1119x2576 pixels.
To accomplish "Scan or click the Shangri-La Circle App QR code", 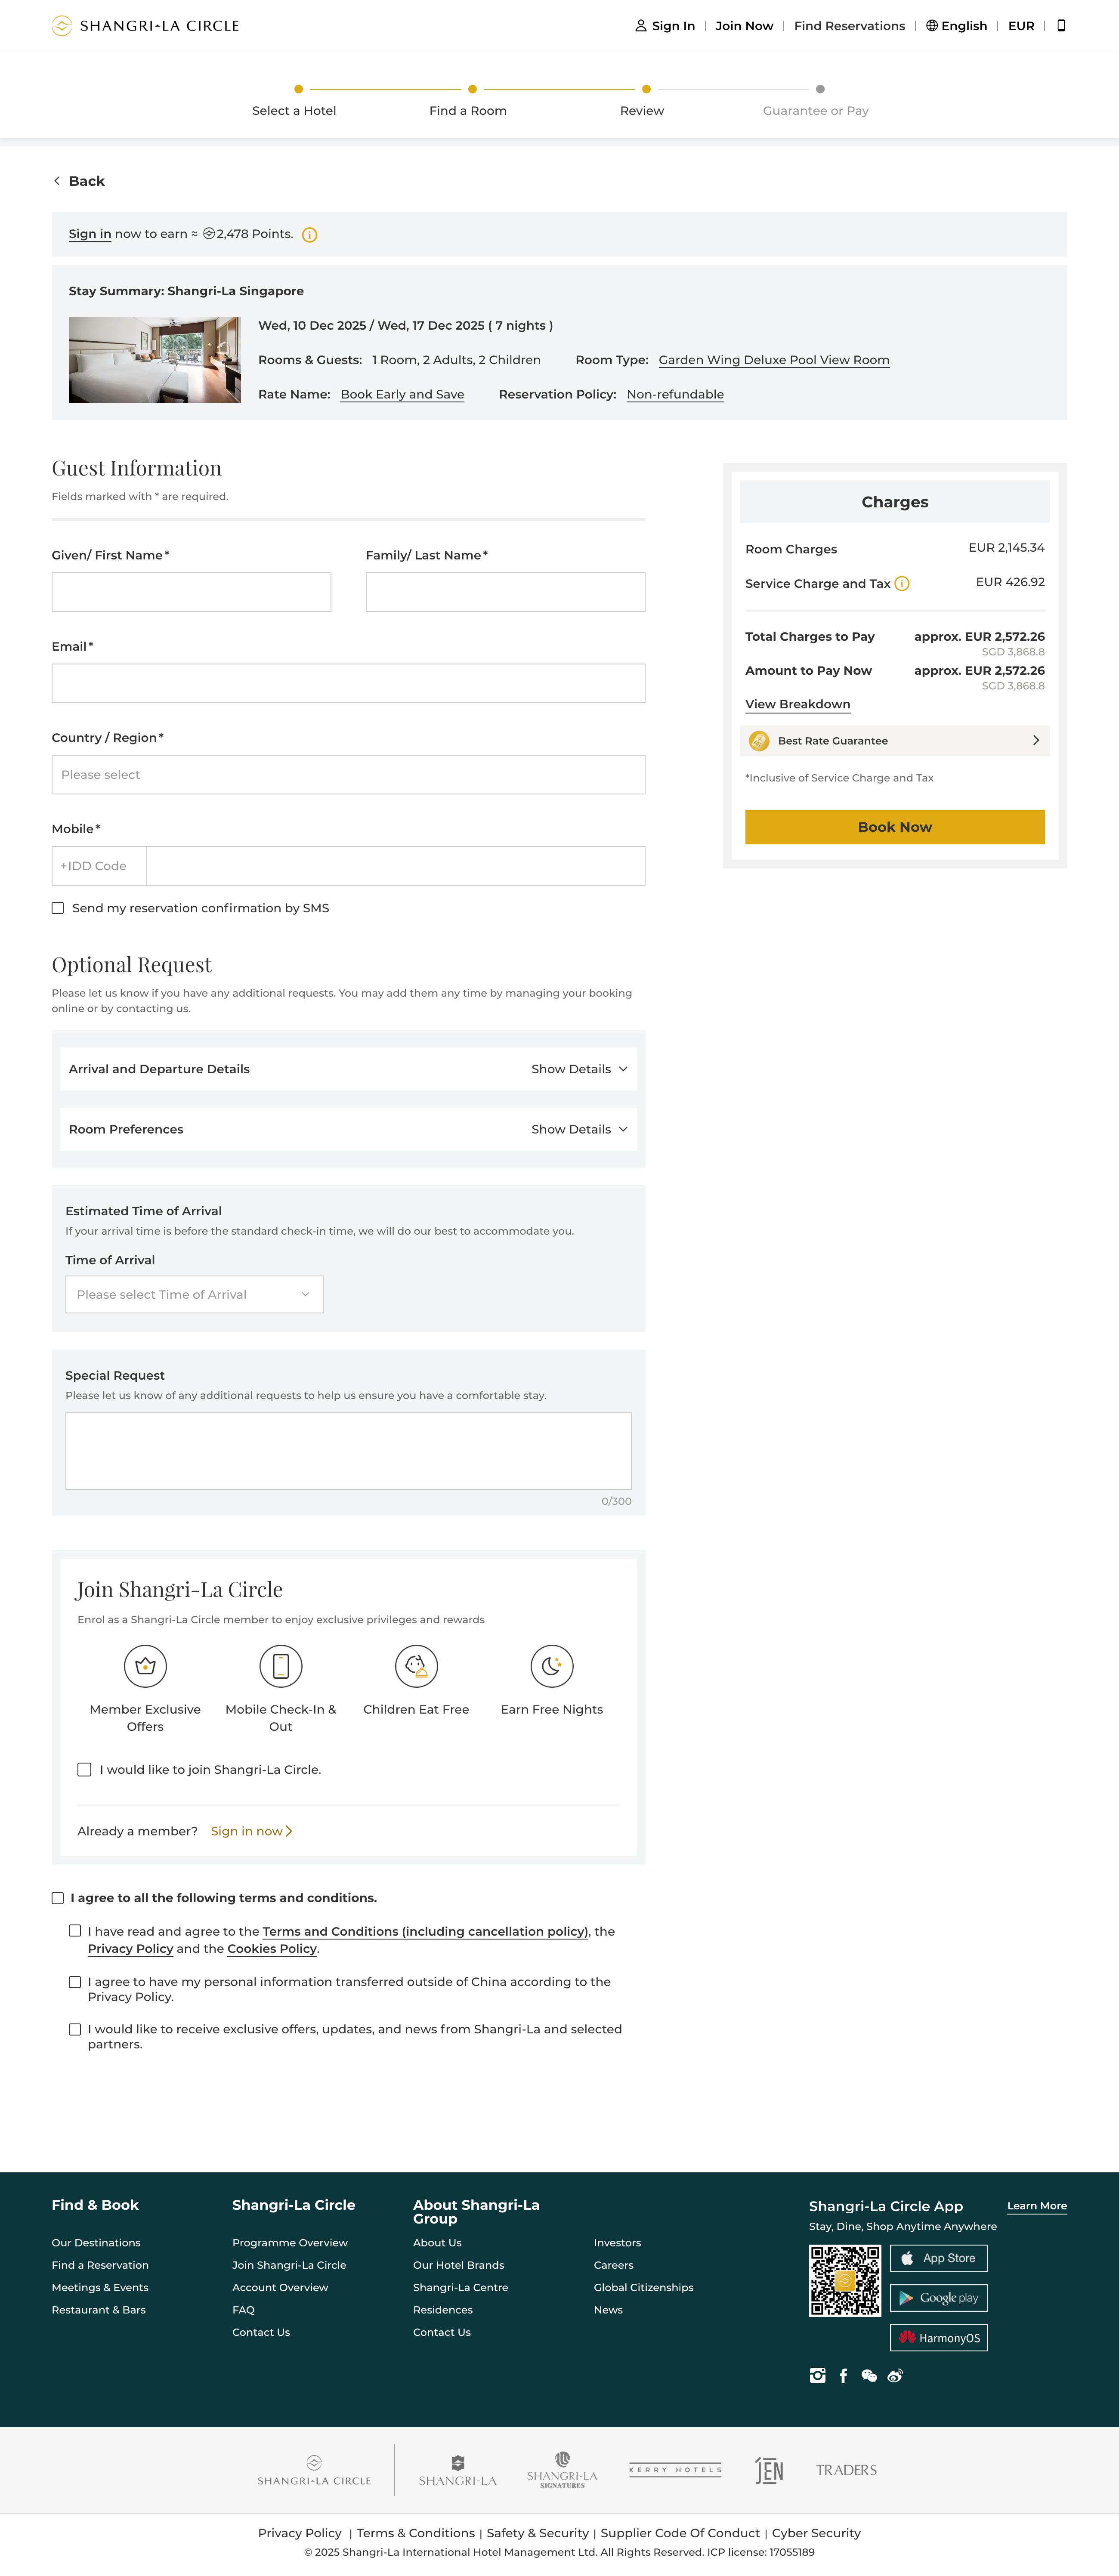I will (845, 2281).
